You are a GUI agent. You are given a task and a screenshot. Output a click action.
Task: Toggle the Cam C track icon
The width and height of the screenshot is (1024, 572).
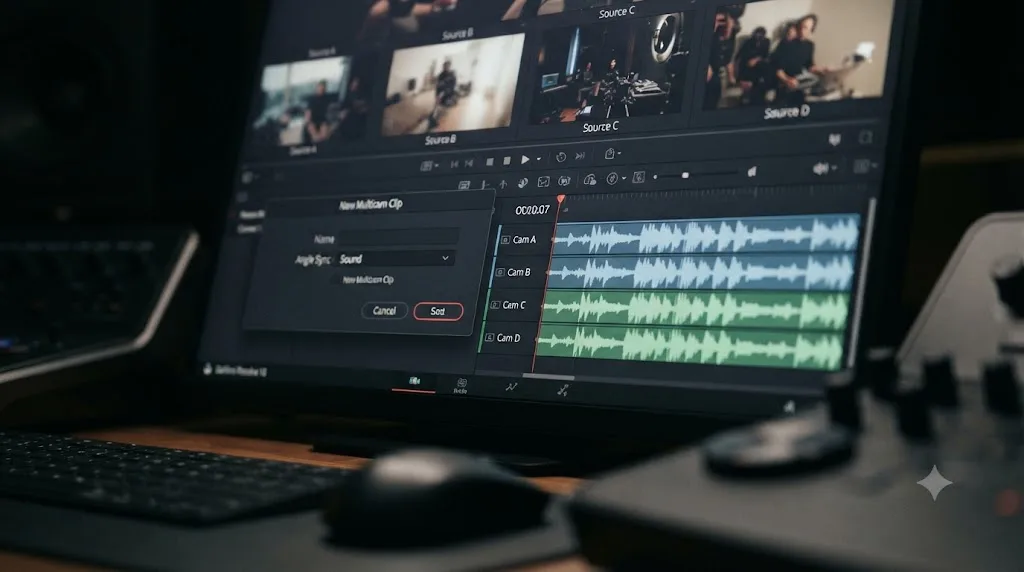click(494, 305)
